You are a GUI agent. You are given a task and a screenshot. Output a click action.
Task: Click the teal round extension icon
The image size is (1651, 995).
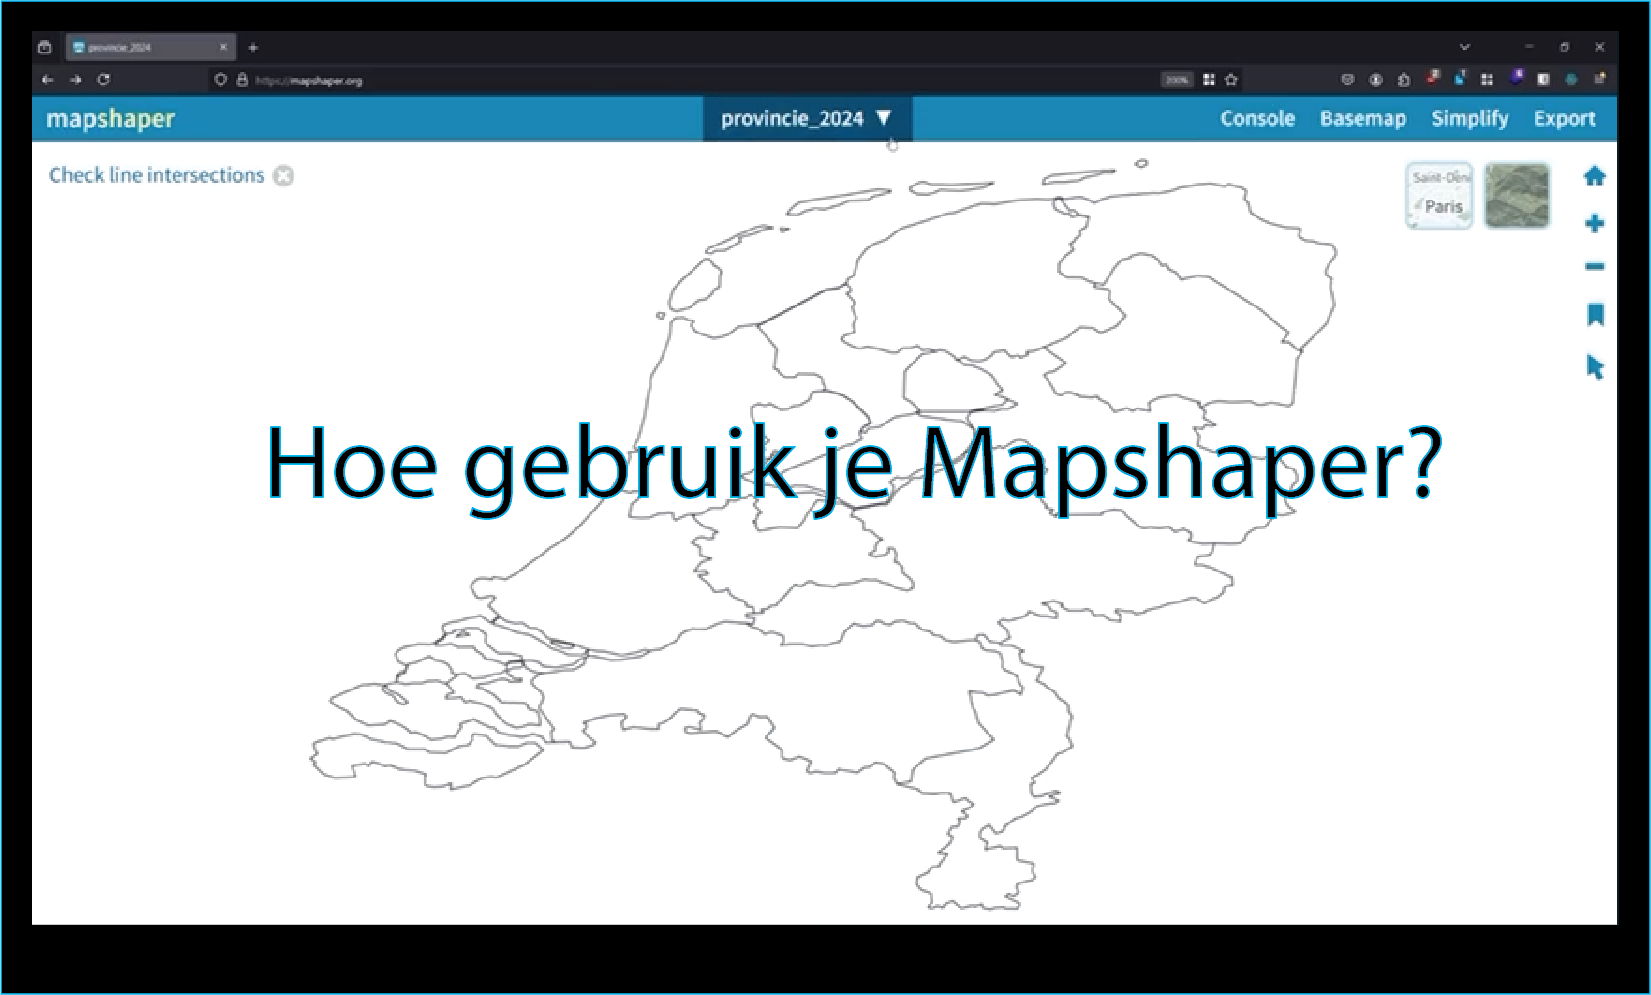pos(1571,79)
